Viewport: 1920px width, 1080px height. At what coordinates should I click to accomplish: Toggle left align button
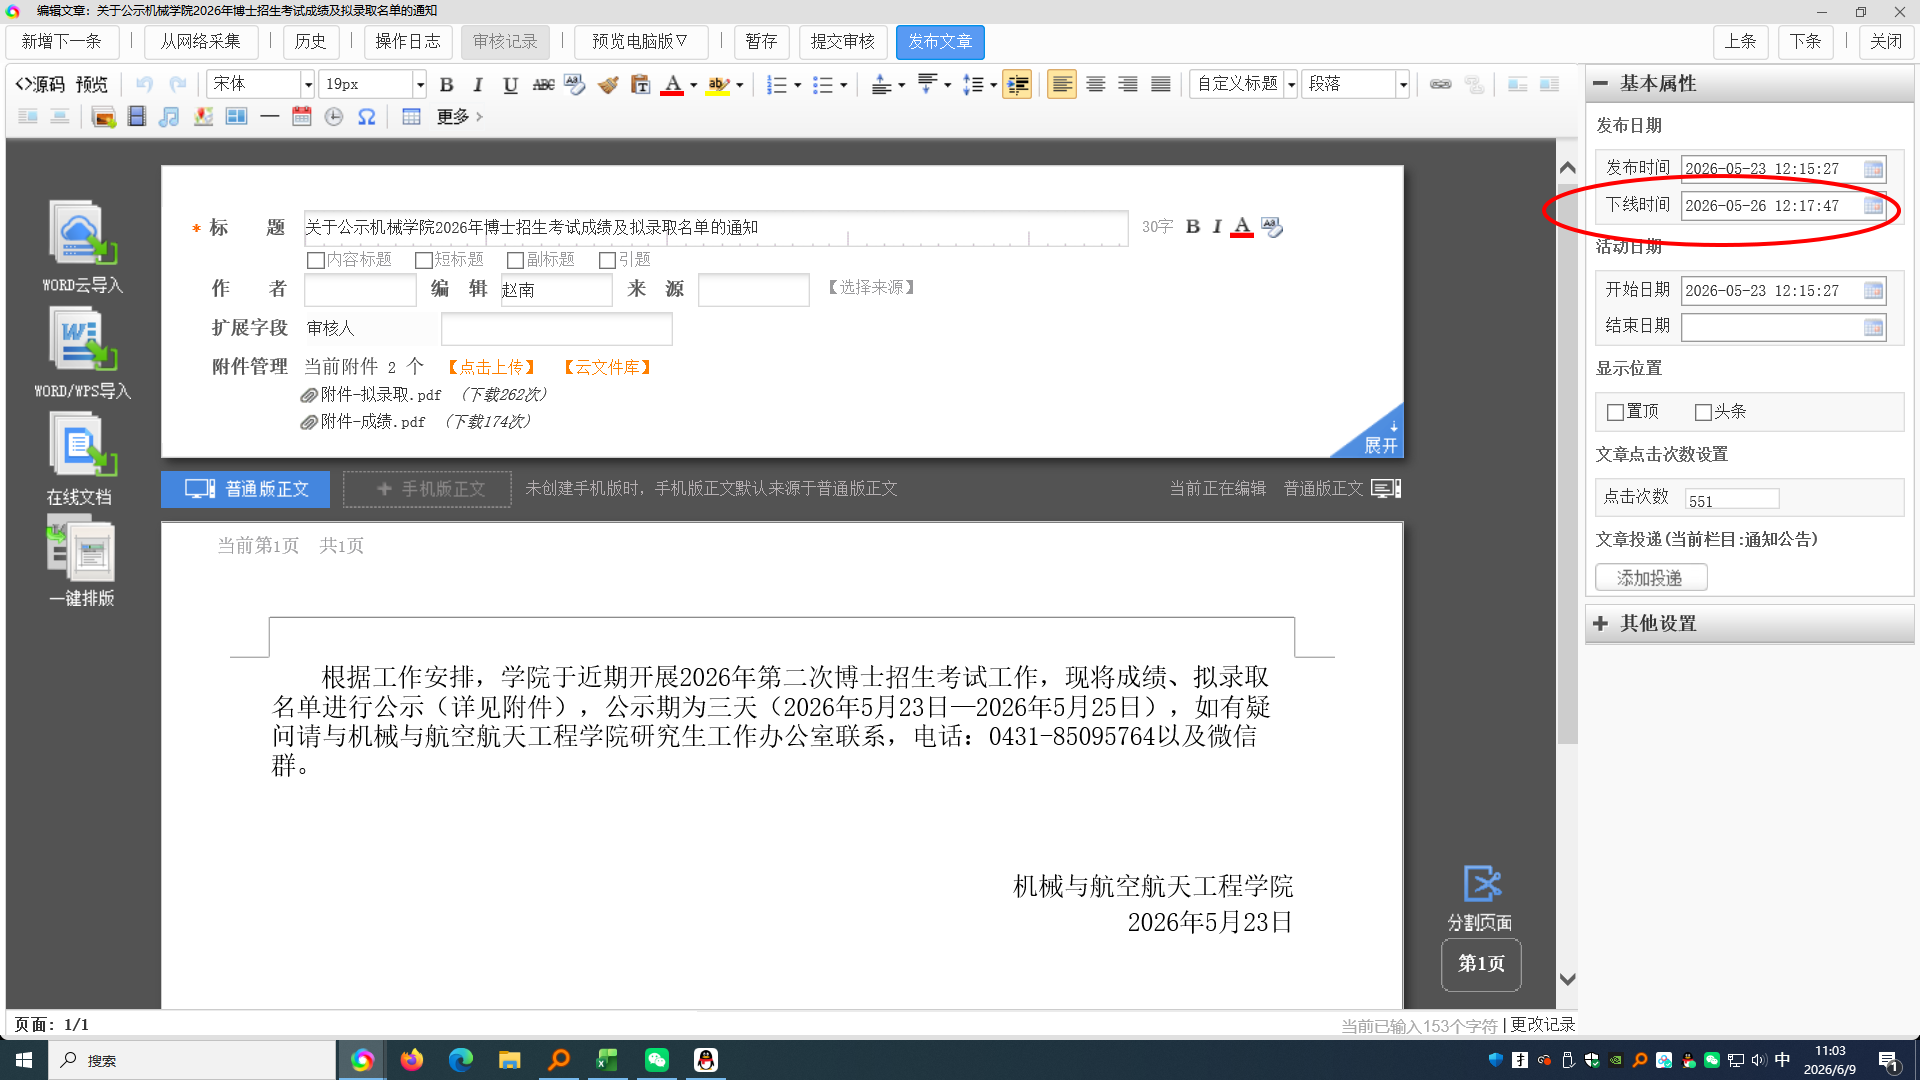(1062, 85)
